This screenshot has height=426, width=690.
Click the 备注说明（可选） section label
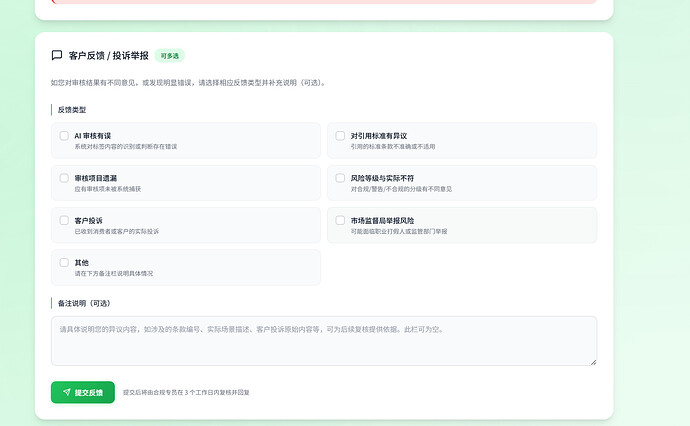tap(84, 303)
